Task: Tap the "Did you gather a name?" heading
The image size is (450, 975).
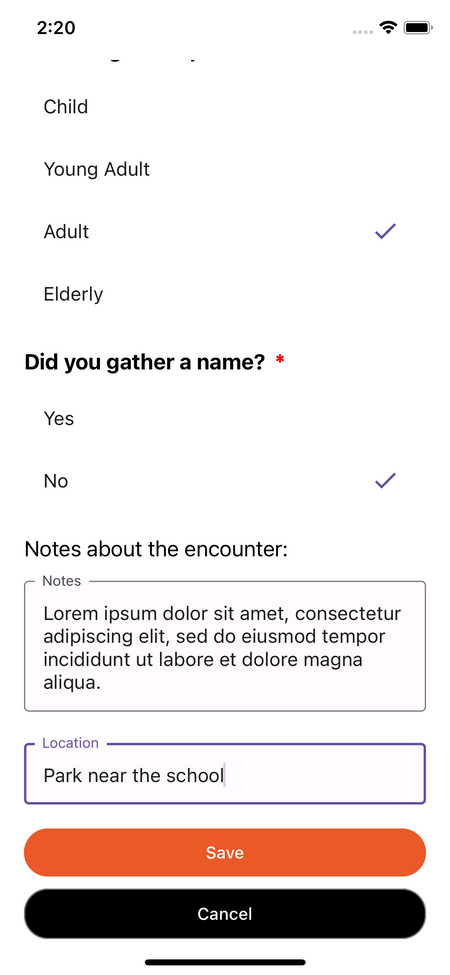Action: (145, 363)
